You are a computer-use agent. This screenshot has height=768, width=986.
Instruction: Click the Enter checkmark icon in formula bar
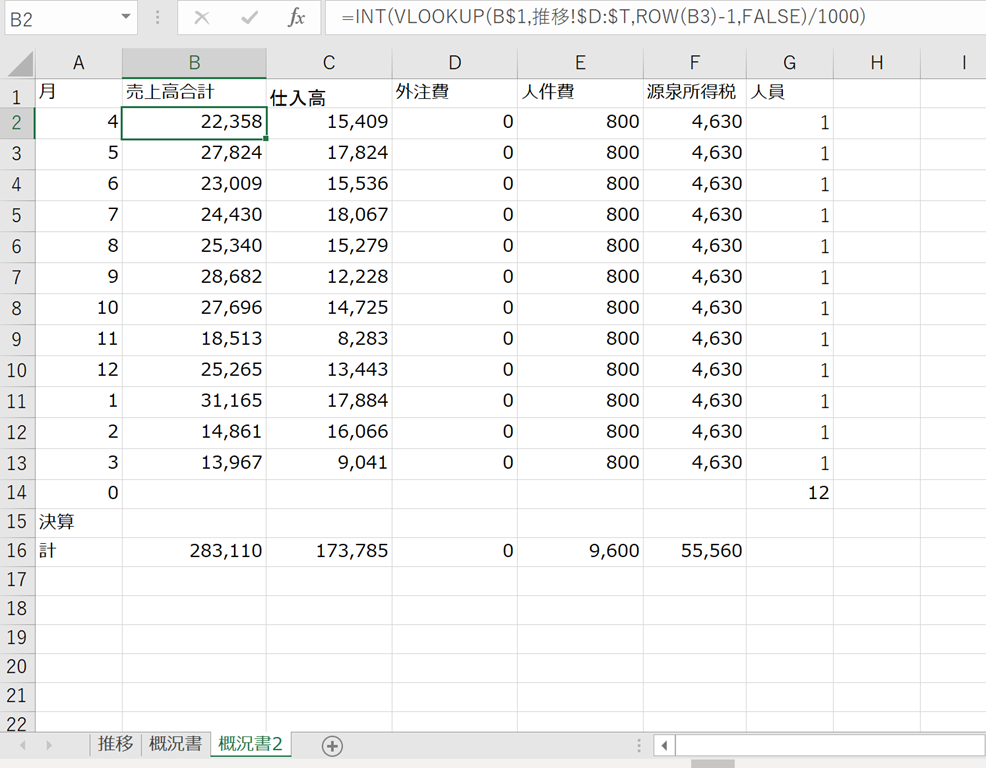tap(250, 18)
